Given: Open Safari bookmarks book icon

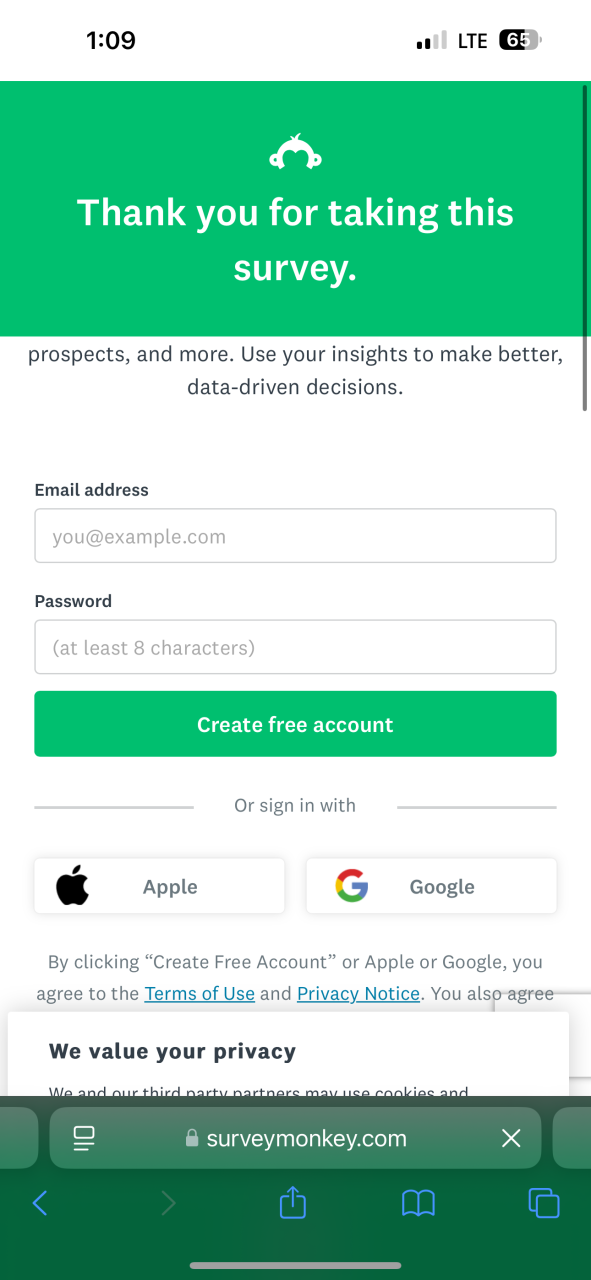Looking at the screenshot, I should 418,1202.
